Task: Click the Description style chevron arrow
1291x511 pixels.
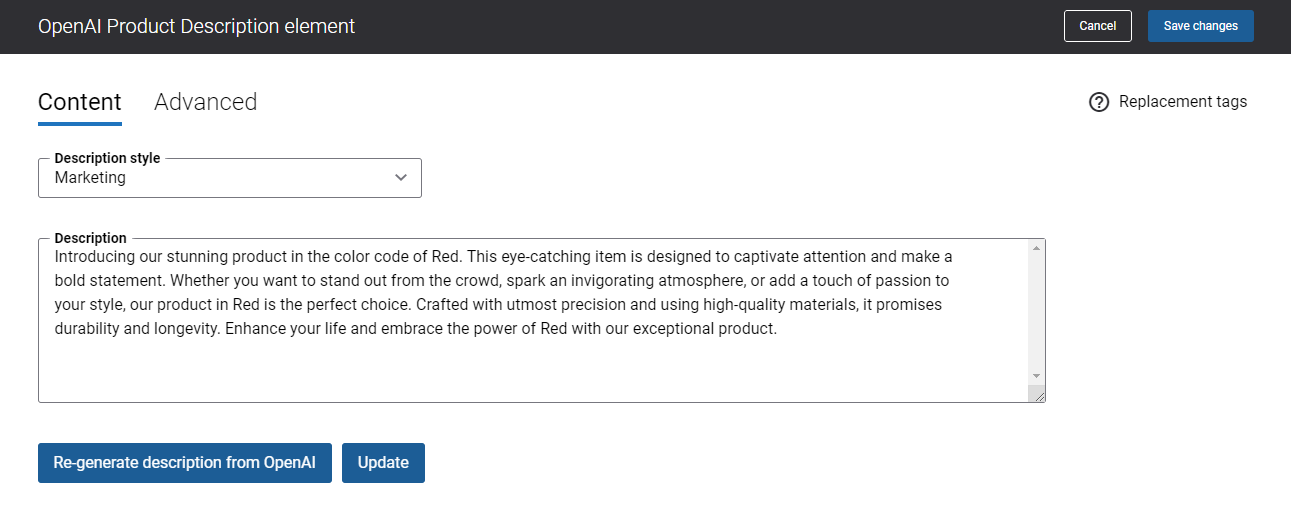Action: pyautogui.click(x=401, y=178)
